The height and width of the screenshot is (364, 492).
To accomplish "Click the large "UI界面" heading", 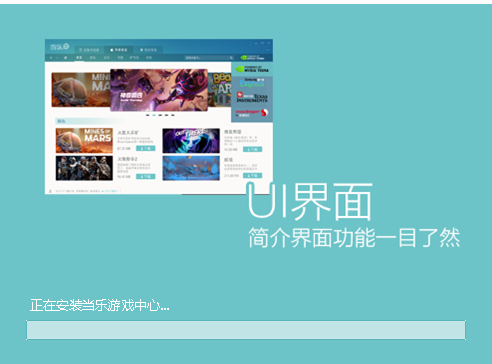I will (x=310, y=201).
